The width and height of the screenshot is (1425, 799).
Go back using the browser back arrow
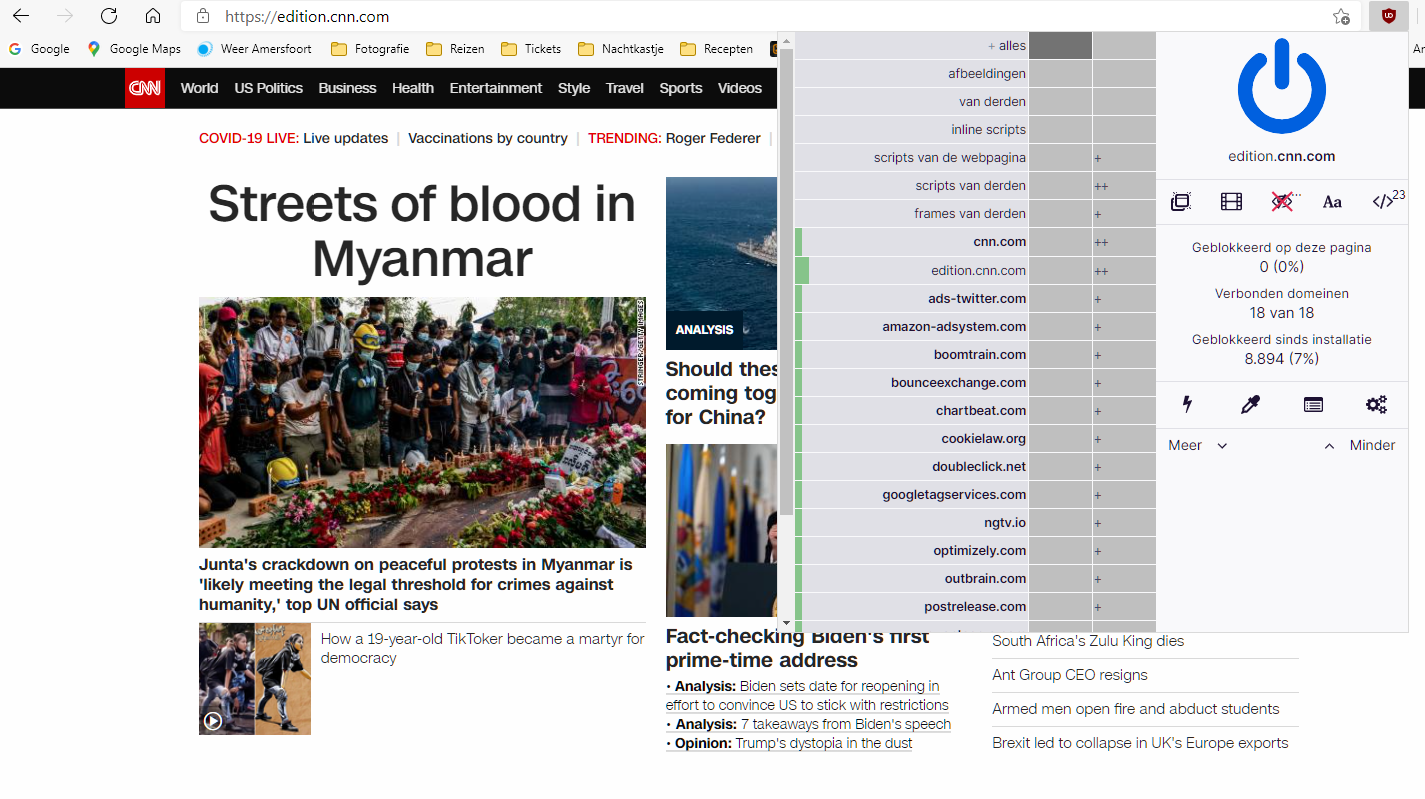tap(21, 16)
